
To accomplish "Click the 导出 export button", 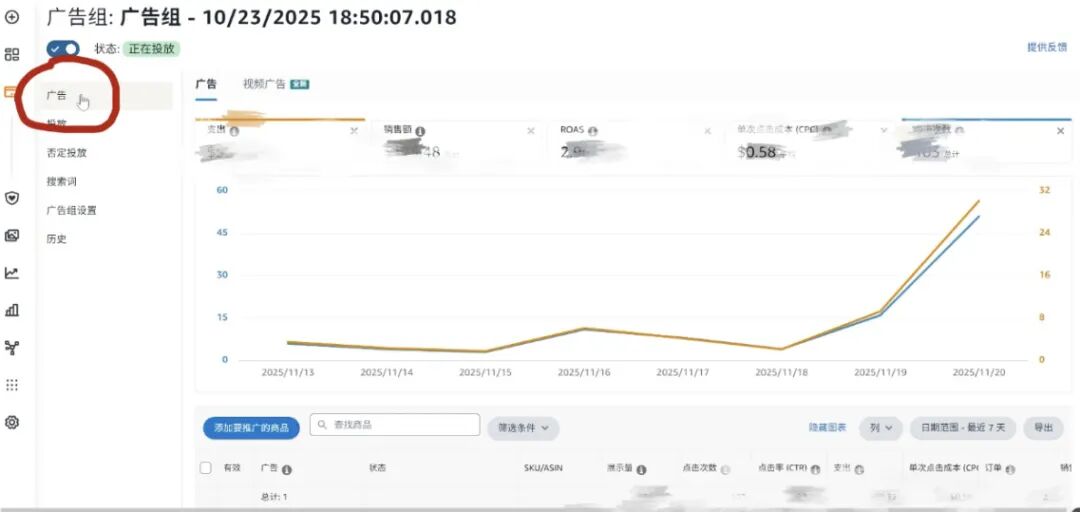I will 1043,428.
